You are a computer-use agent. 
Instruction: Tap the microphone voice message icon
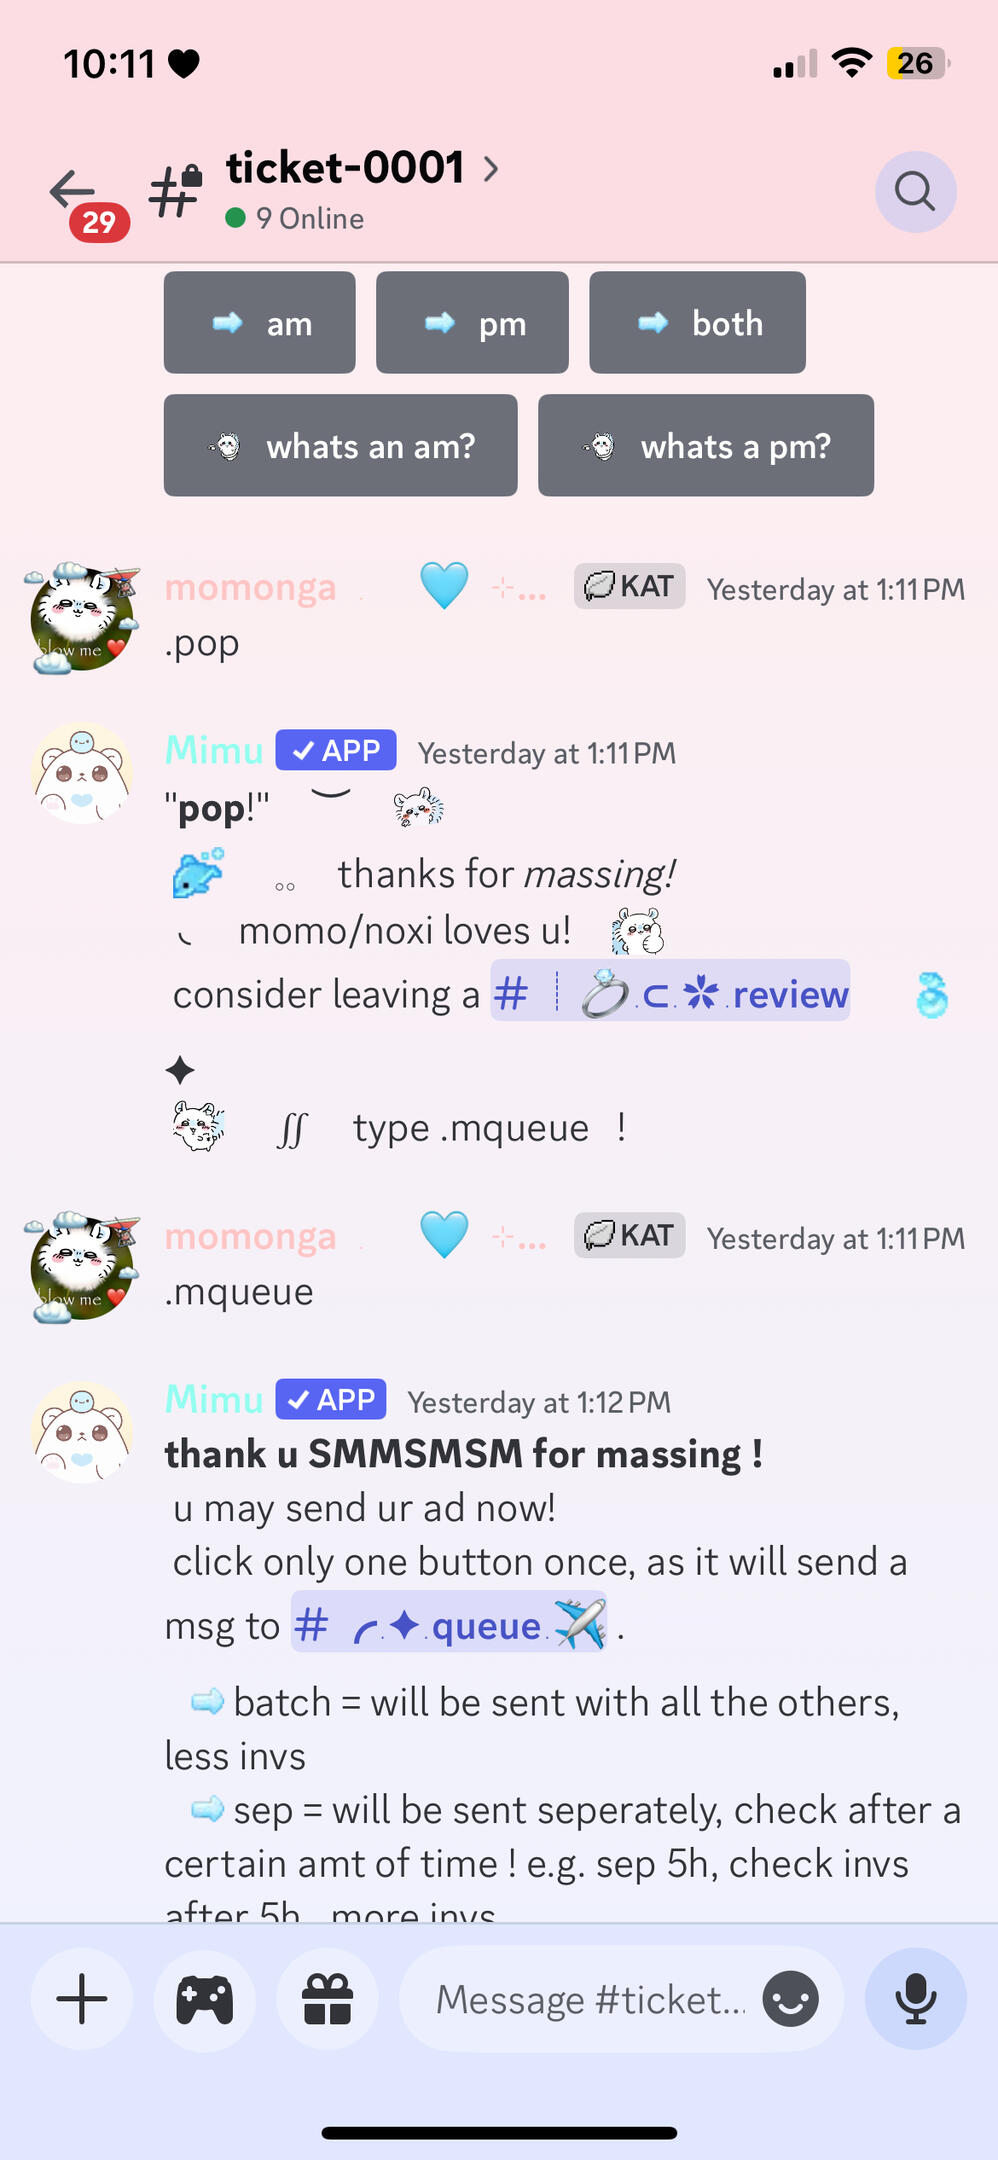915,1999
